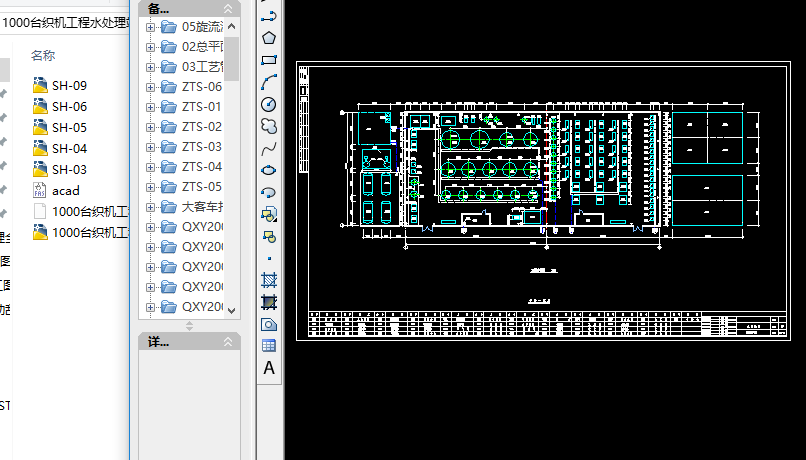806x460 pixels.
Task: Expand the ZTS-06 tree node
Action: pos(150,87)
